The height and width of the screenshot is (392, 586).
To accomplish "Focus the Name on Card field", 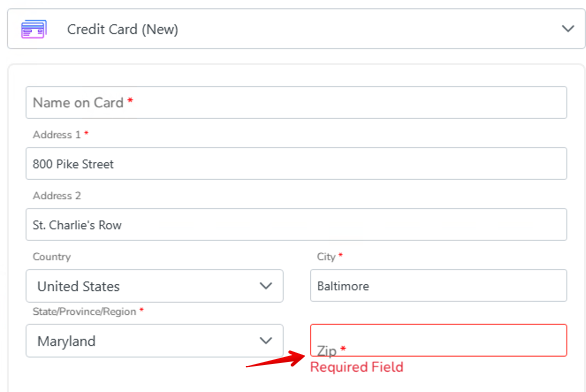I will tap(296, 102).
